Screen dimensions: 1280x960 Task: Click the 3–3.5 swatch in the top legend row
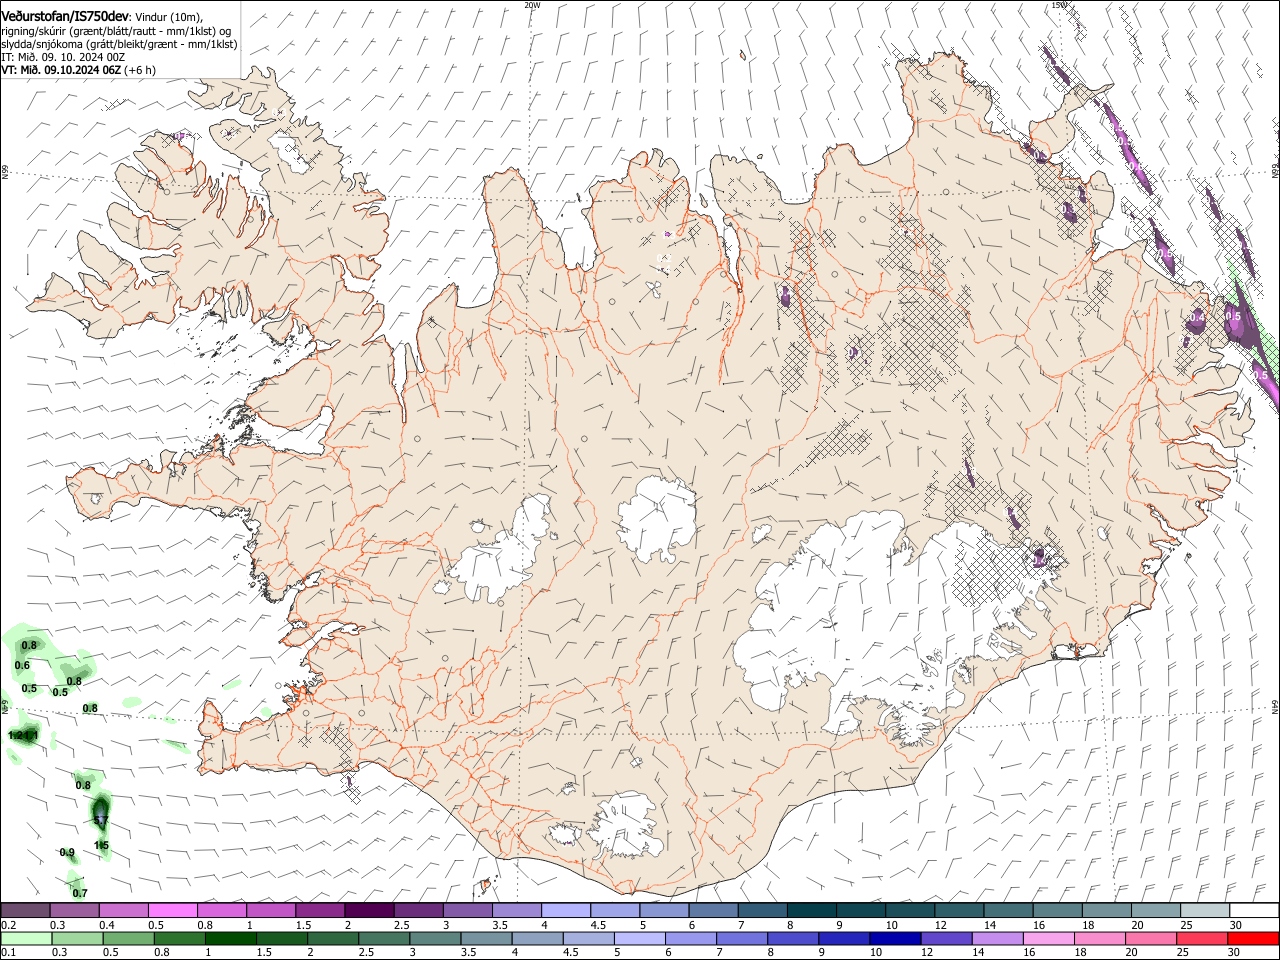[x=467, y=910]
